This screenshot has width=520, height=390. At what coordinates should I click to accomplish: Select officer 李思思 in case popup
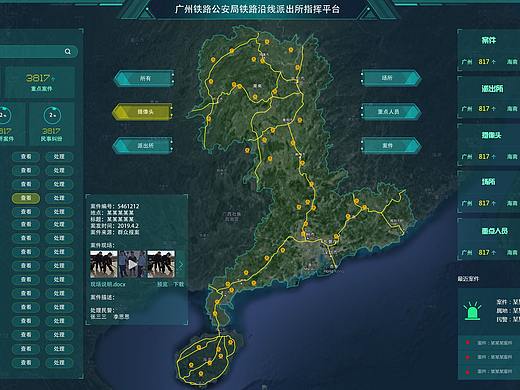(121, 316)
